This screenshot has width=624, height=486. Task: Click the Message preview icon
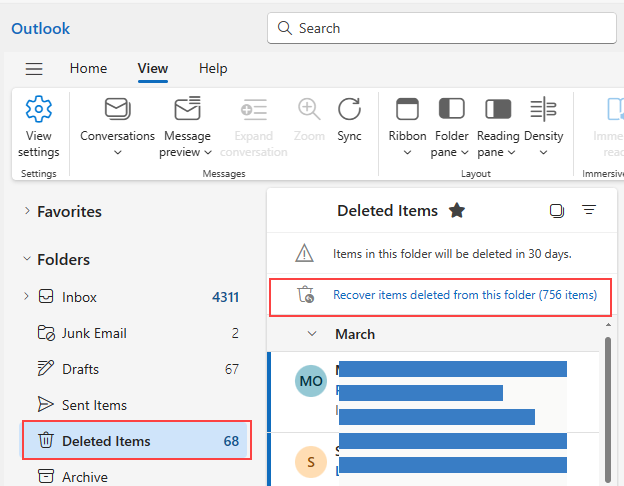187,108
